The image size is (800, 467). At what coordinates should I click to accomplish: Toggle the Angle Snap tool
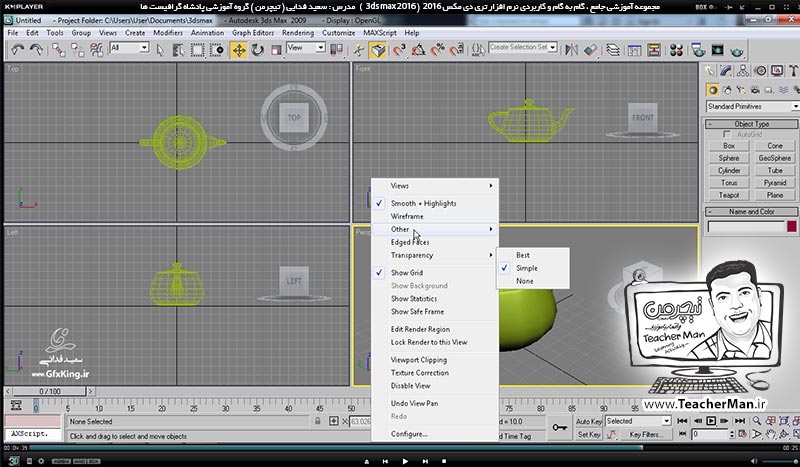[418, 50]
